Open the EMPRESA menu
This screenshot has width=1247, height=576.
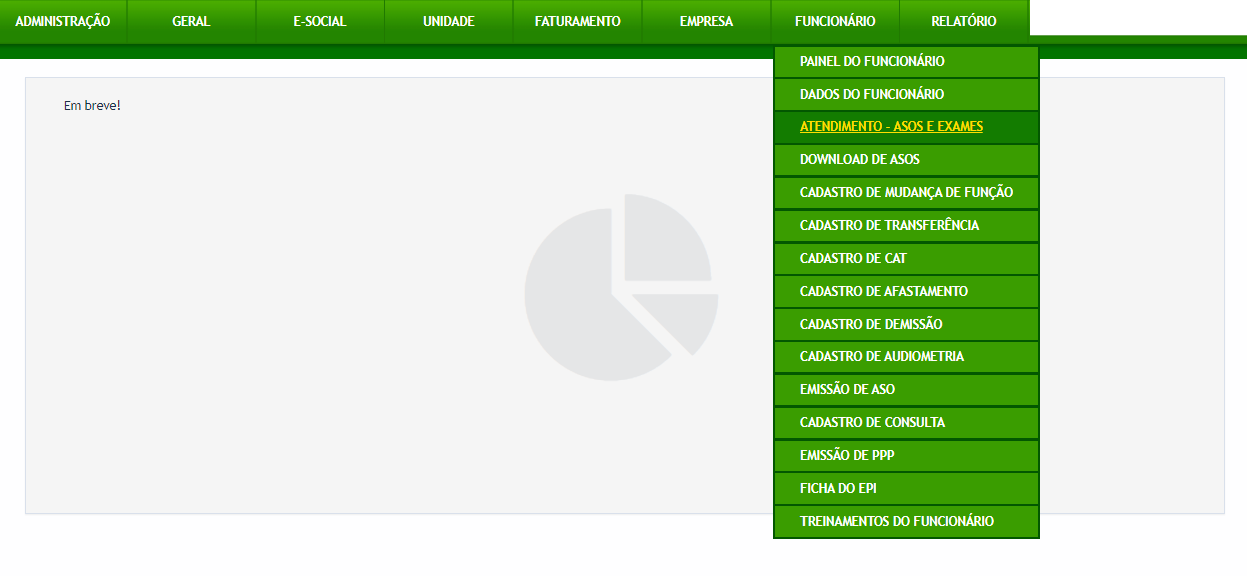click(x=706, y=22)
